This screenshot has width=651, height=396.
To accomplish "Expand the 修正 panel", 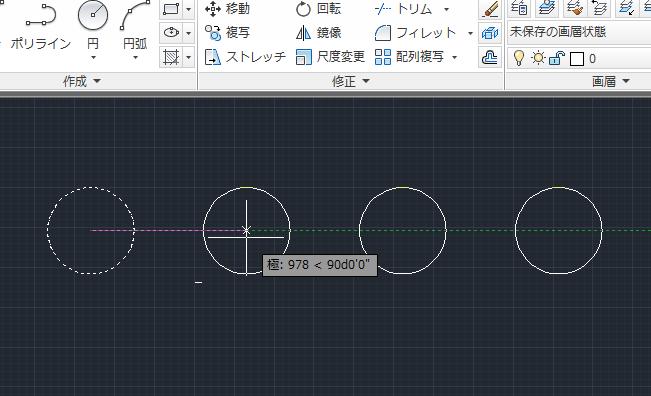I will click(x=350, y=81).
